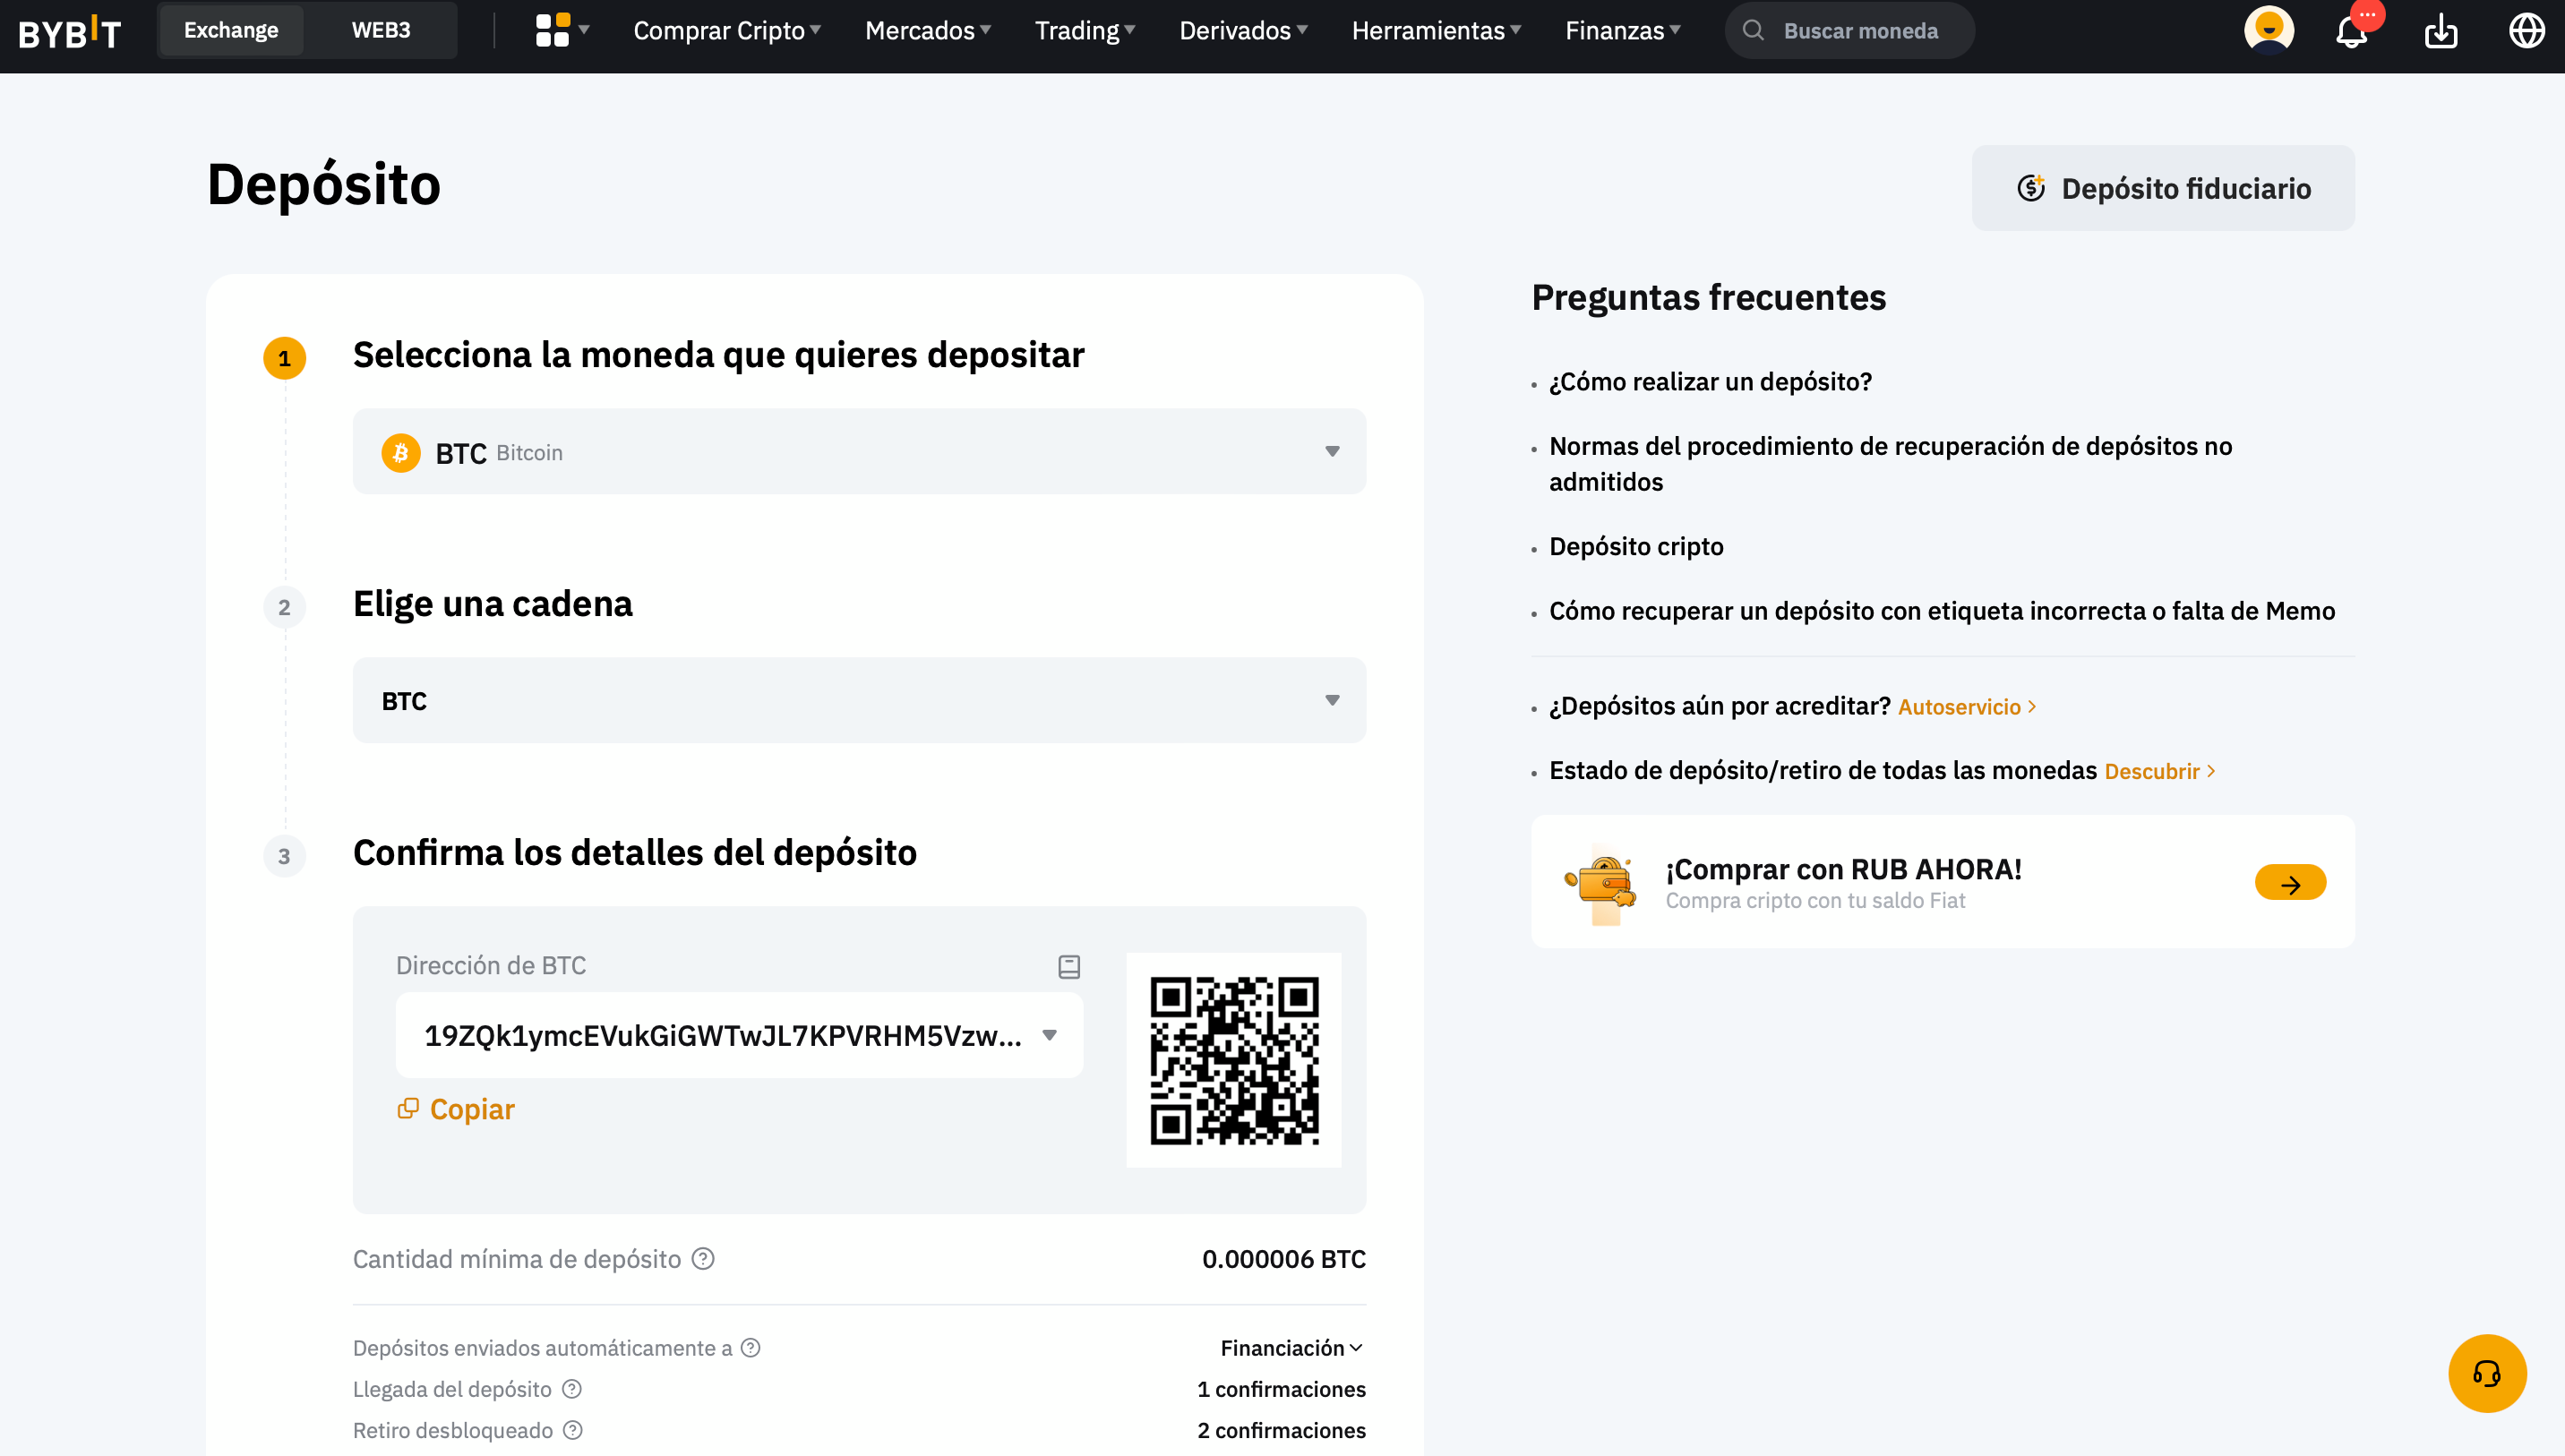Open the Comprar Cripto menu
This screenshot has width=2565, height=1456.
(x=727, y=31)
